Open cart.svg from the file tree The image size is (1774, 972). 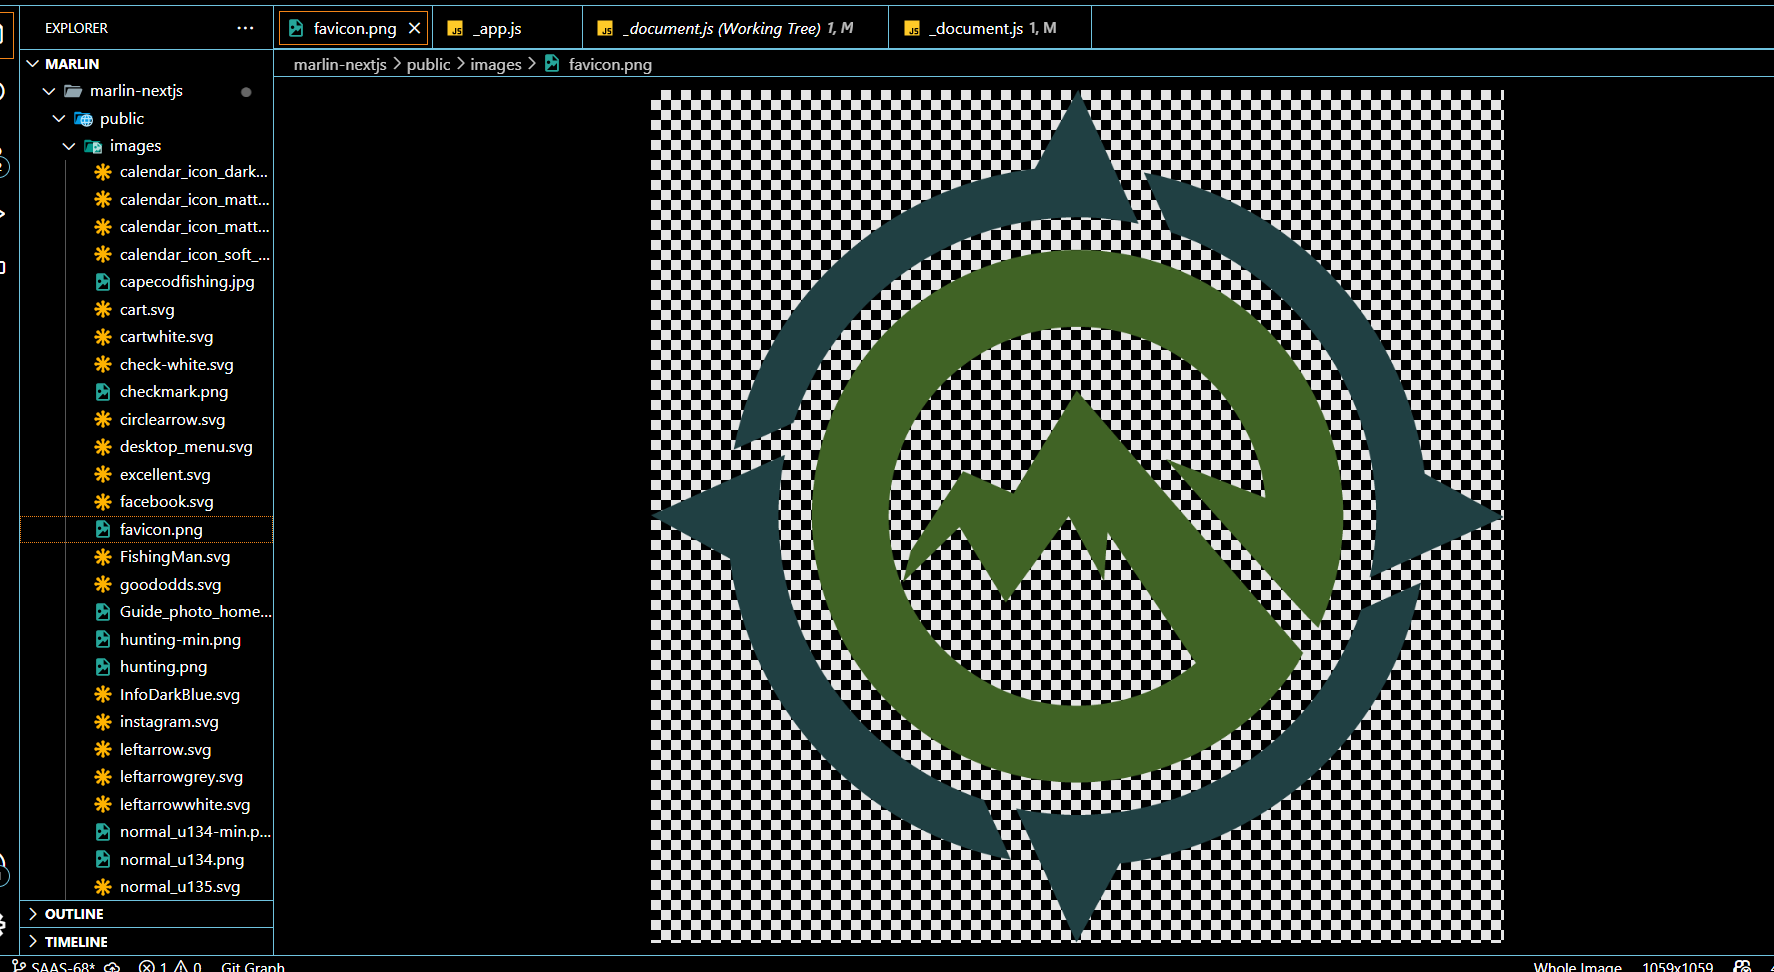(x=146, y=310)
